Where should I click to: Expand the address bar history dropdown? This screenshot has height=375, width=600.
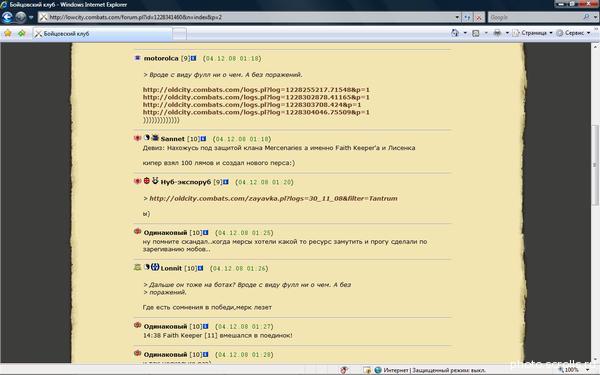coord(457,17)
